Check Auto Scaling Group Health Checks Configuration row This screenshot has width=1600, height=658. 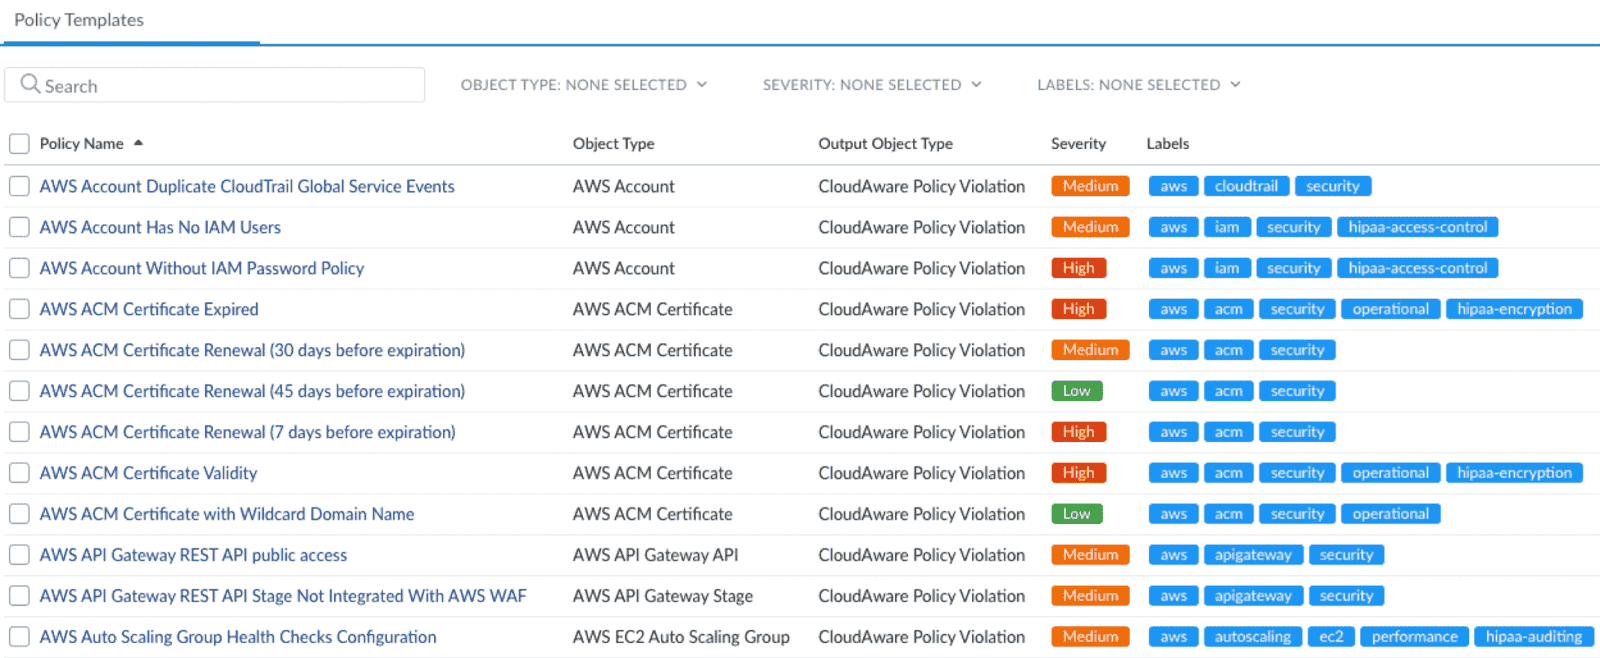pos(19,637)
